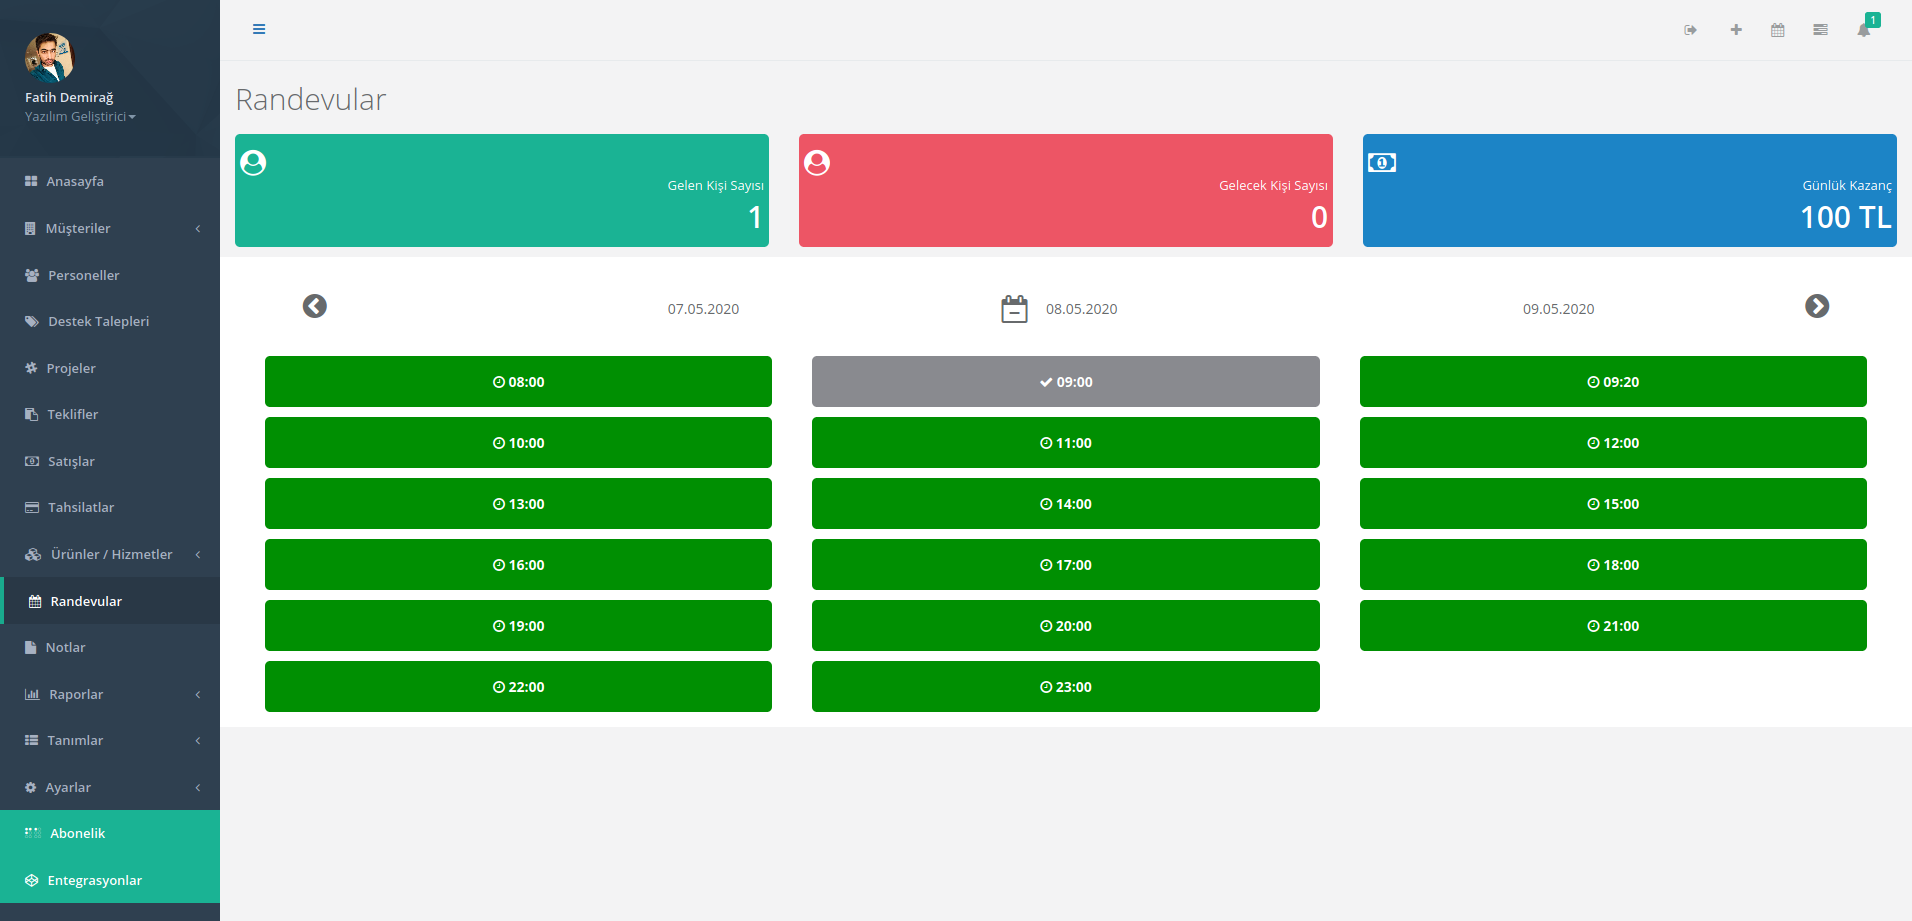Open Anasayfa in the sidebar
The height and width of the screenshot is (921, 1912).
click(x=110, y=181)
